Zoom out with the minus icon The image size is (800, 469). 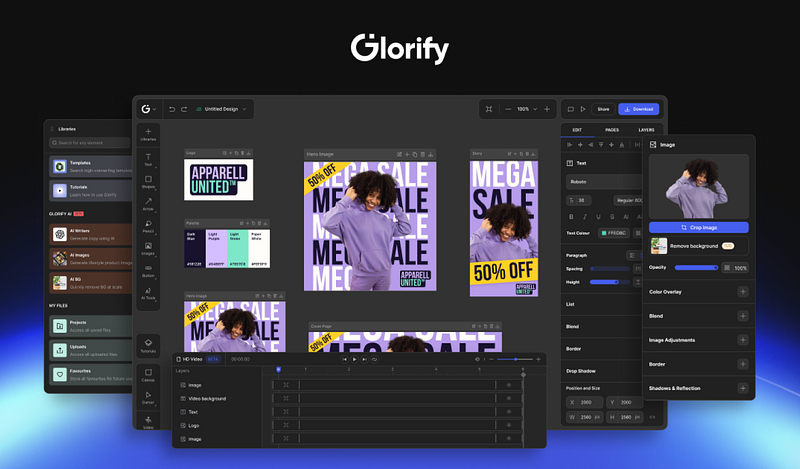pyautogui.click(x=508, y=109)
